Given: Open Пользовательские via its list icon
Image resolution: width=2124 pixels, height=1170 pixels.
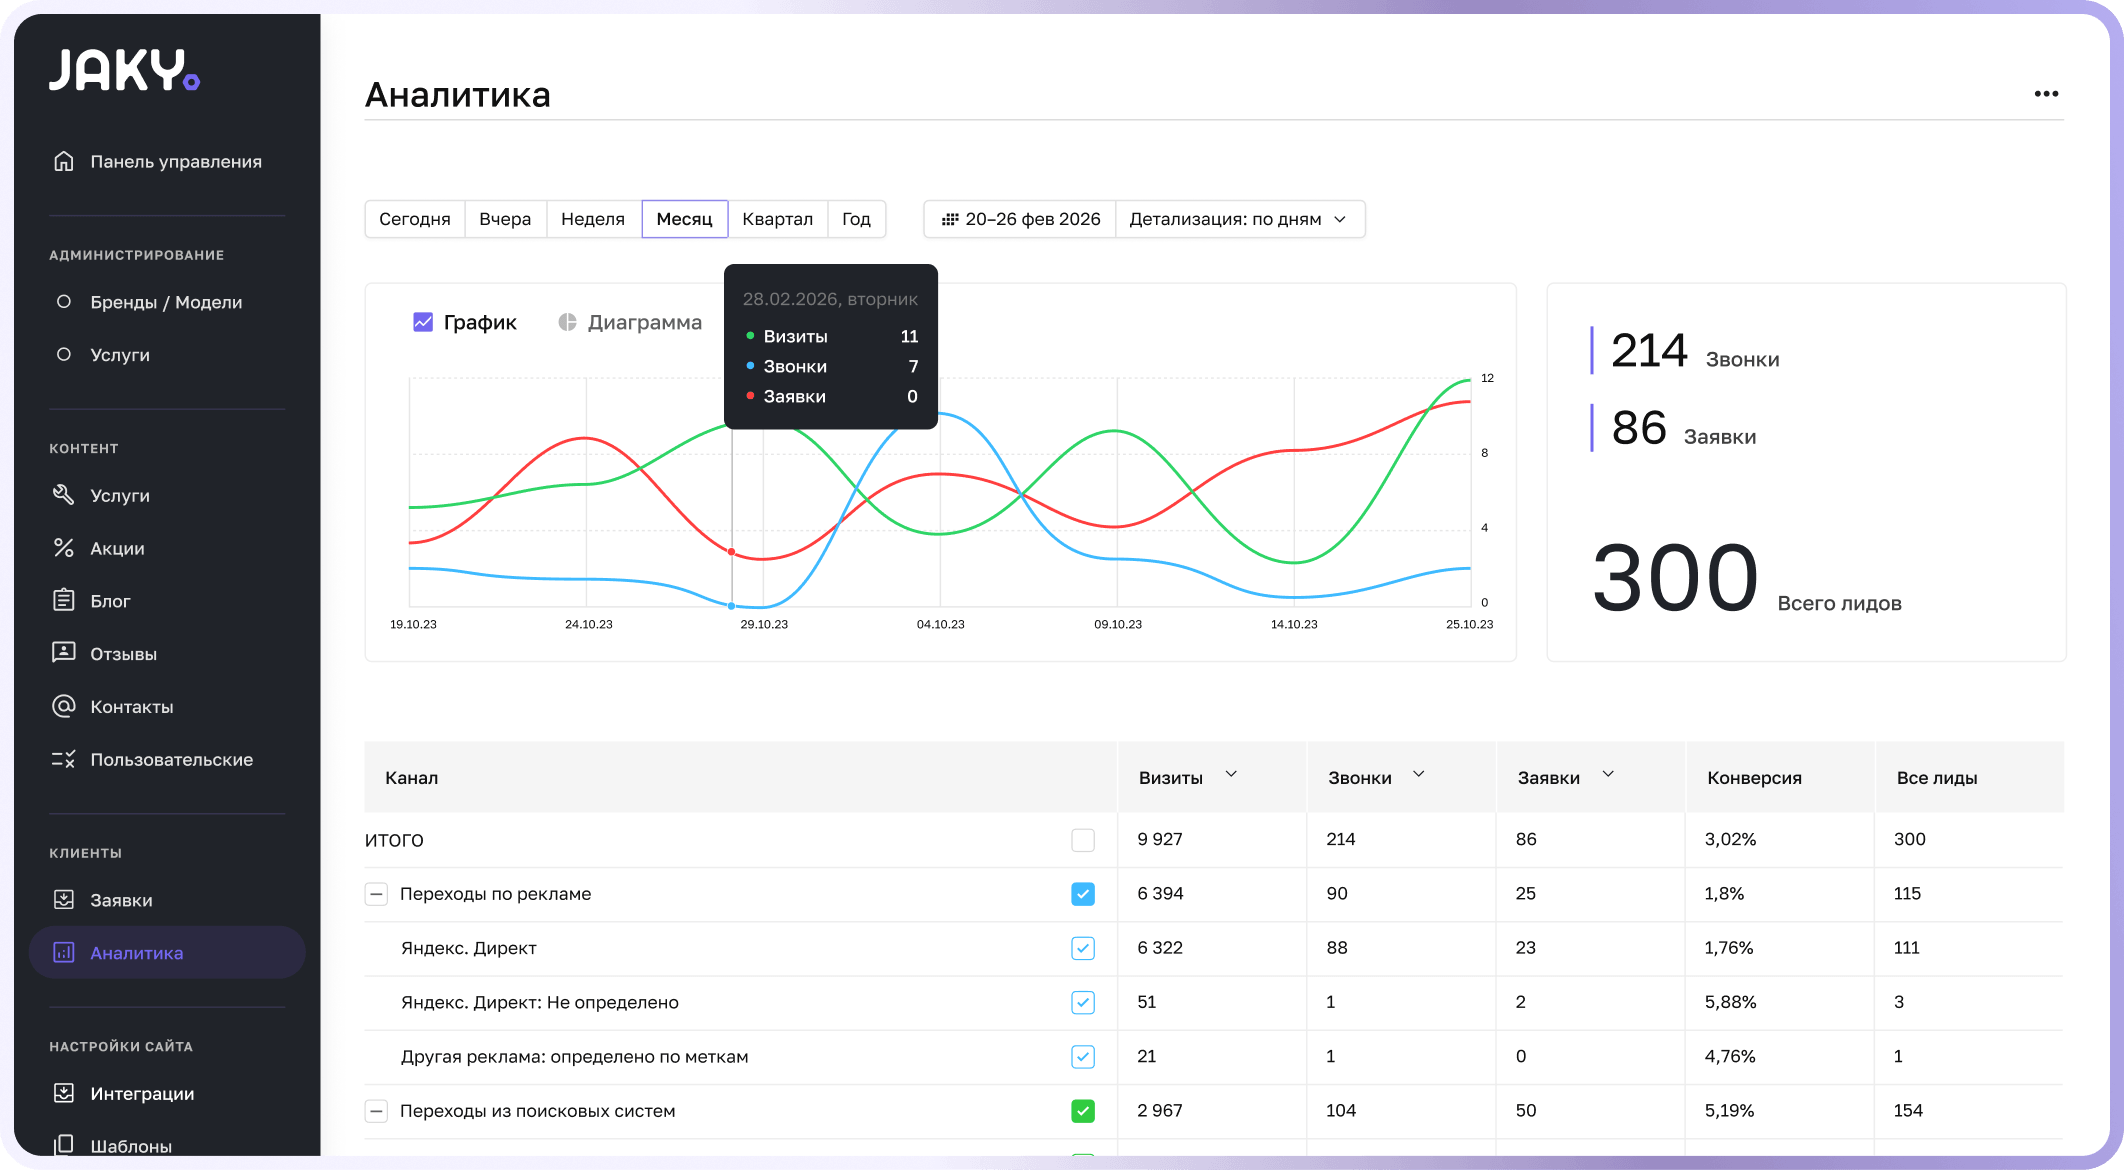Looking at the screenshot, I should tap(64, 759).
